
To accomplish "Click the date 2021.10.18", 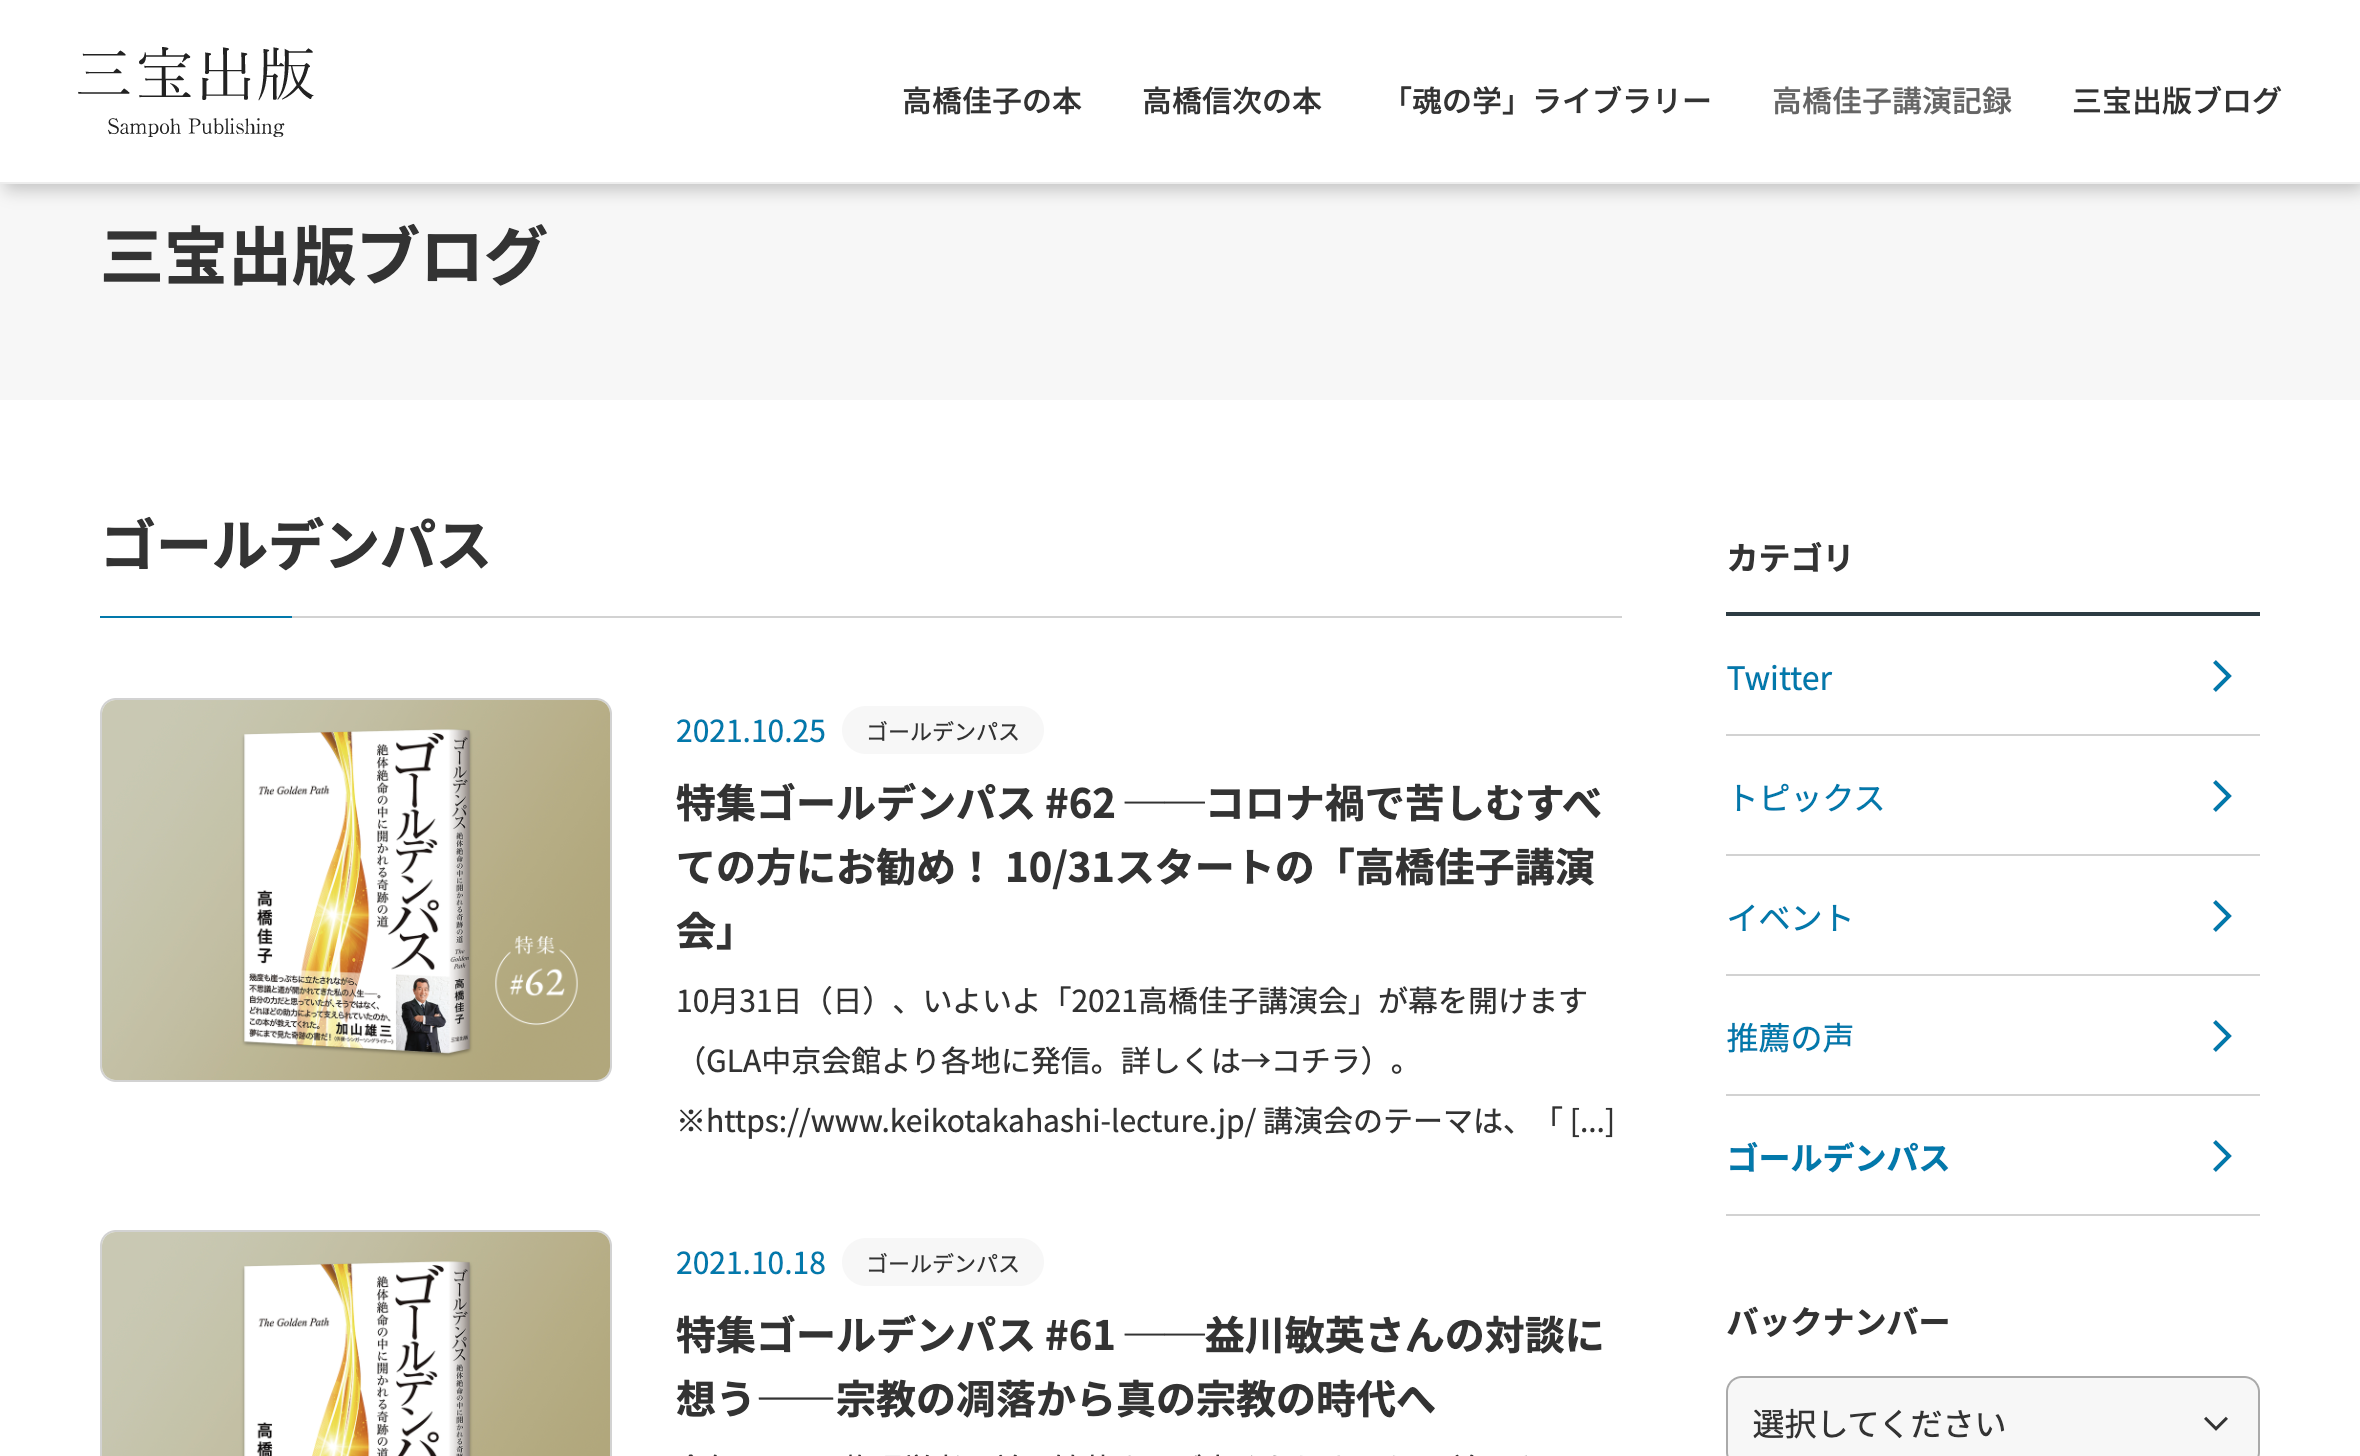I will click(750, 1263).
